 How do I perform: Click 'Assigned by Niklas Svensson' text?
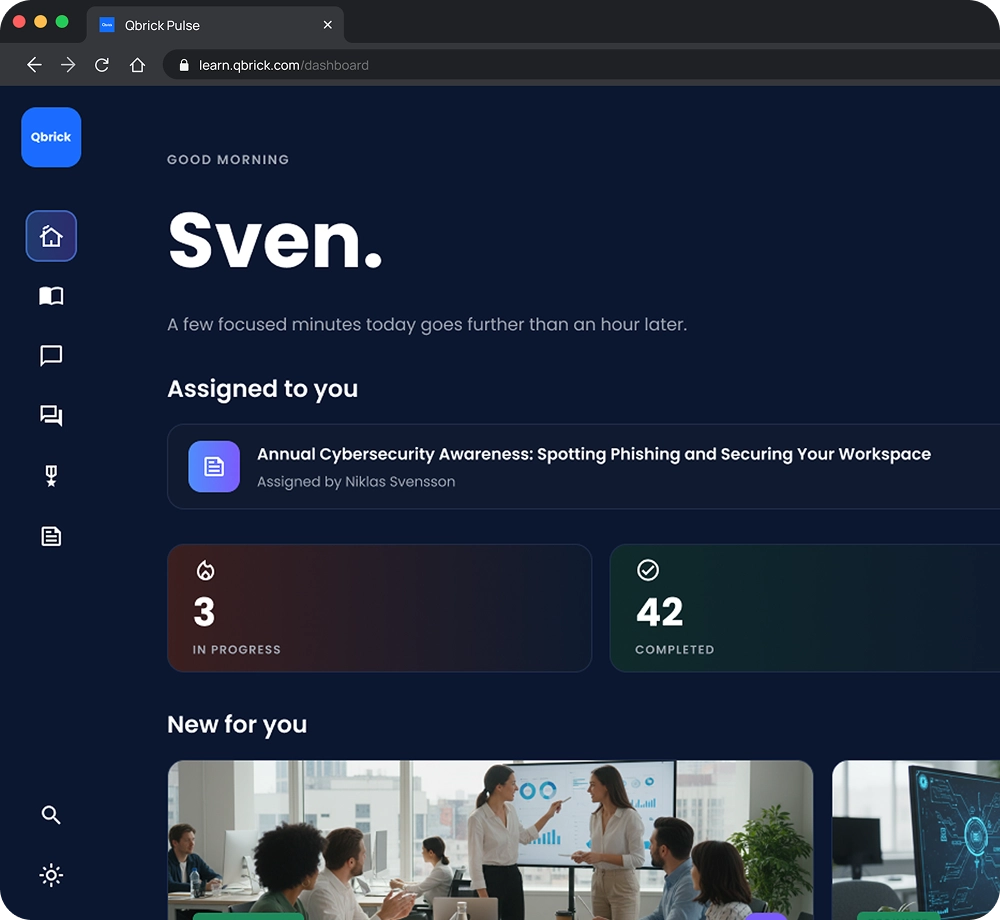click(356, 482)
